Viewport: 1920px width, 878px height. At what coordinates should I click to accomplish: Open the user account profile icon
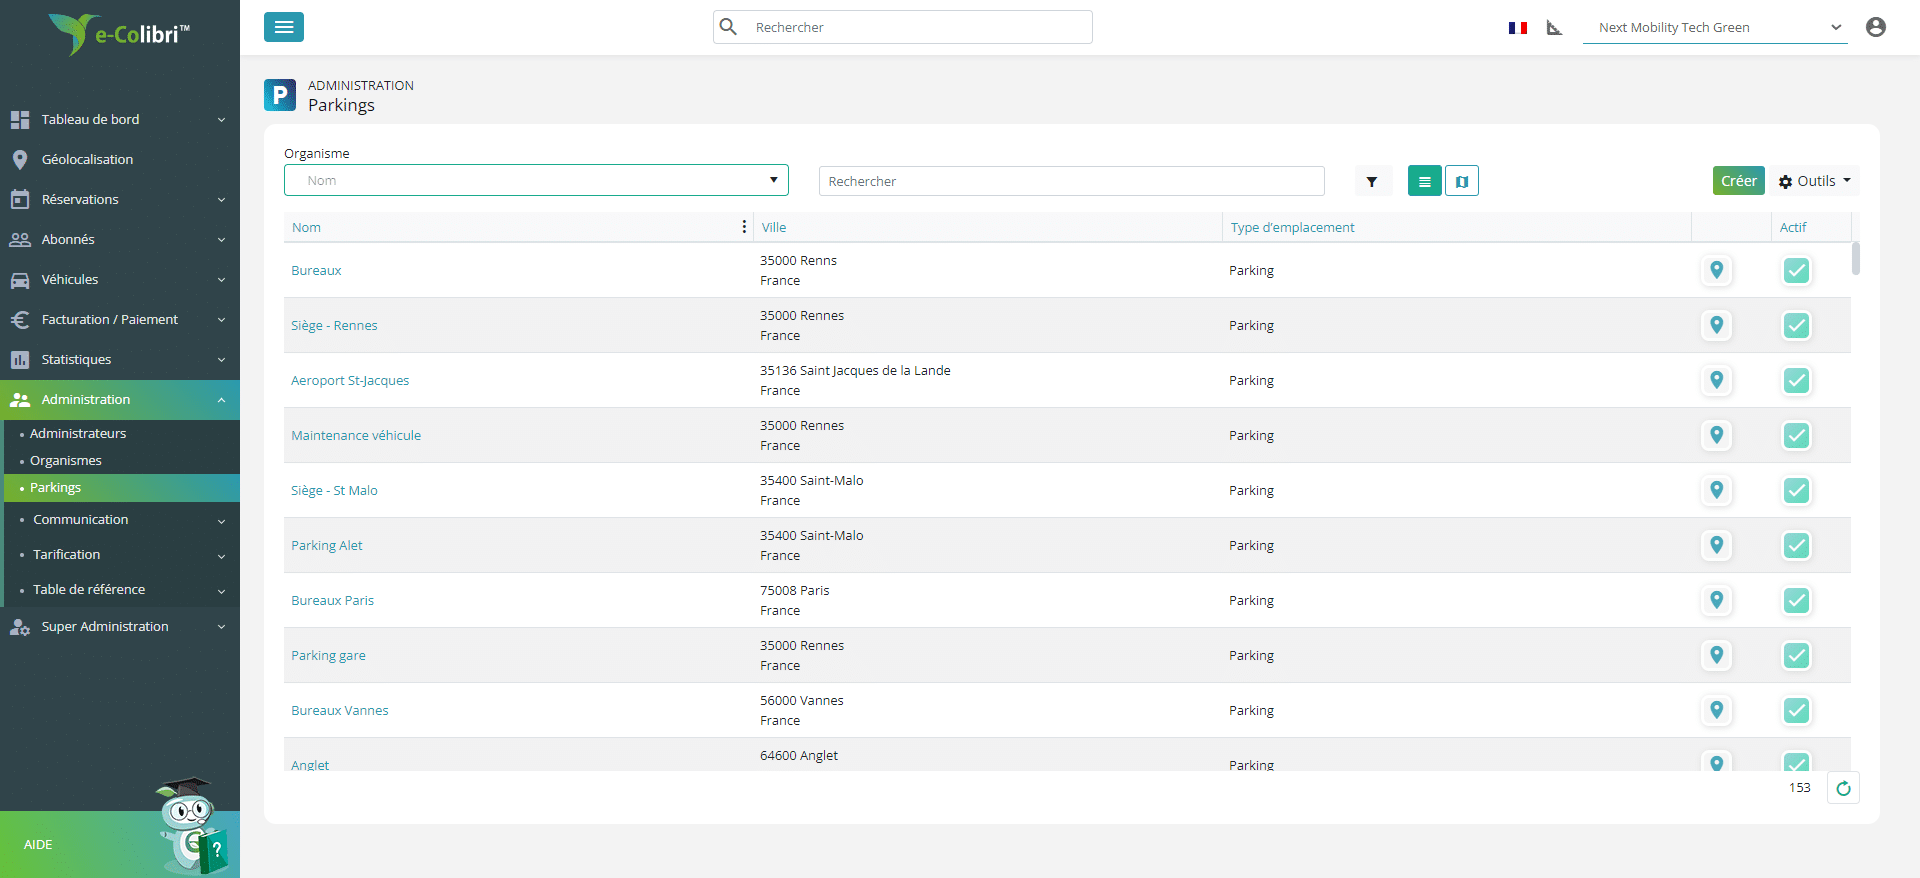click(1876, 27)
